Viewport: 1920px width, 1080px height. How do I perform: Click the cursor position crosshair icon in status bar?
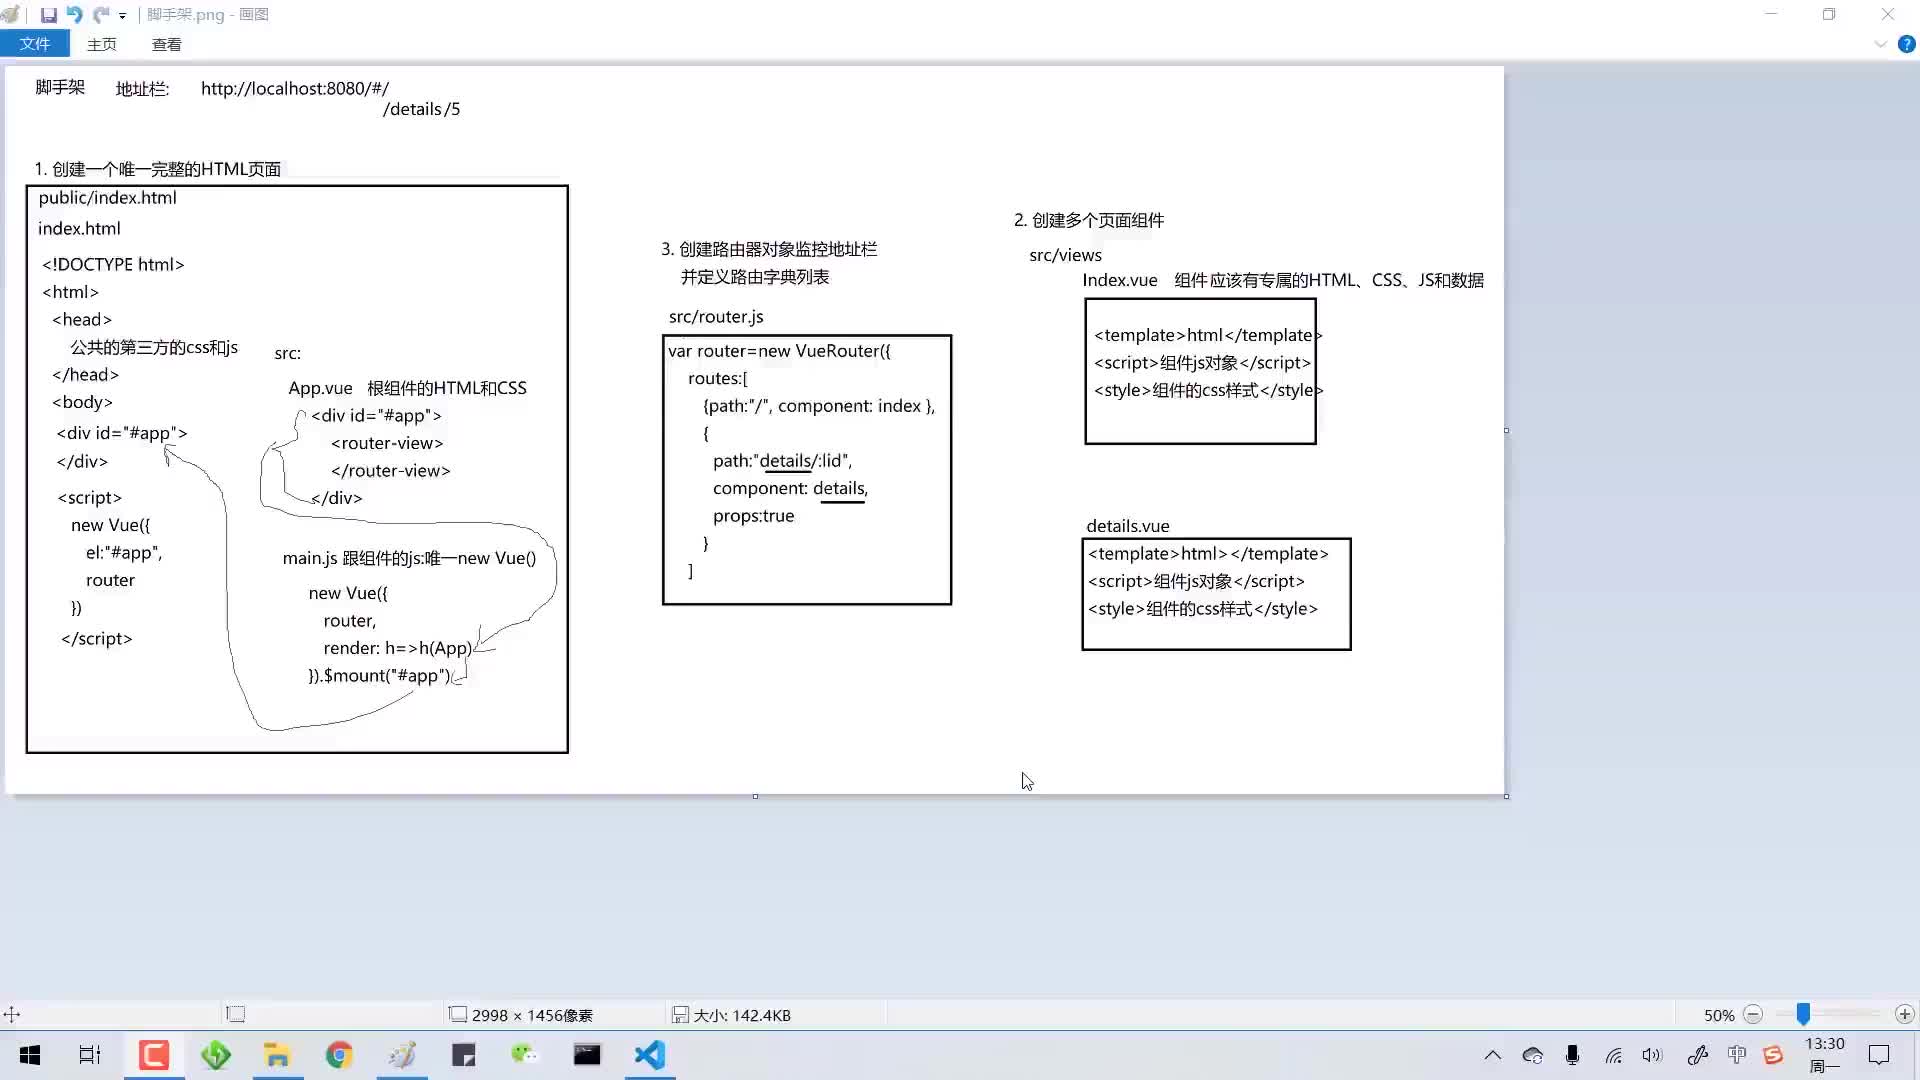[12, 1015]
